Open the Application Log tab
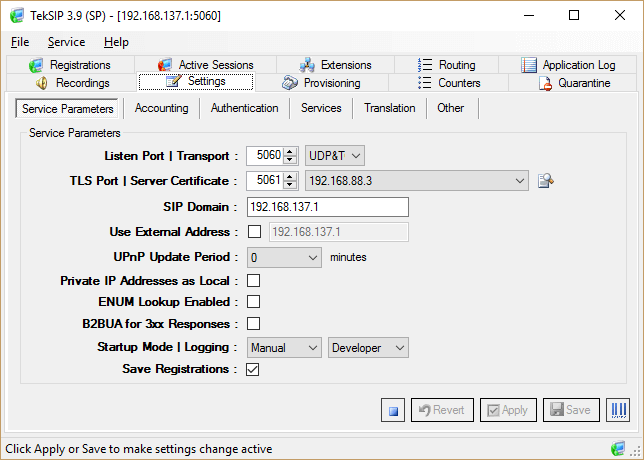Image resolution: width=644 pixels, height=460 pixels. [x=568, y=65]
